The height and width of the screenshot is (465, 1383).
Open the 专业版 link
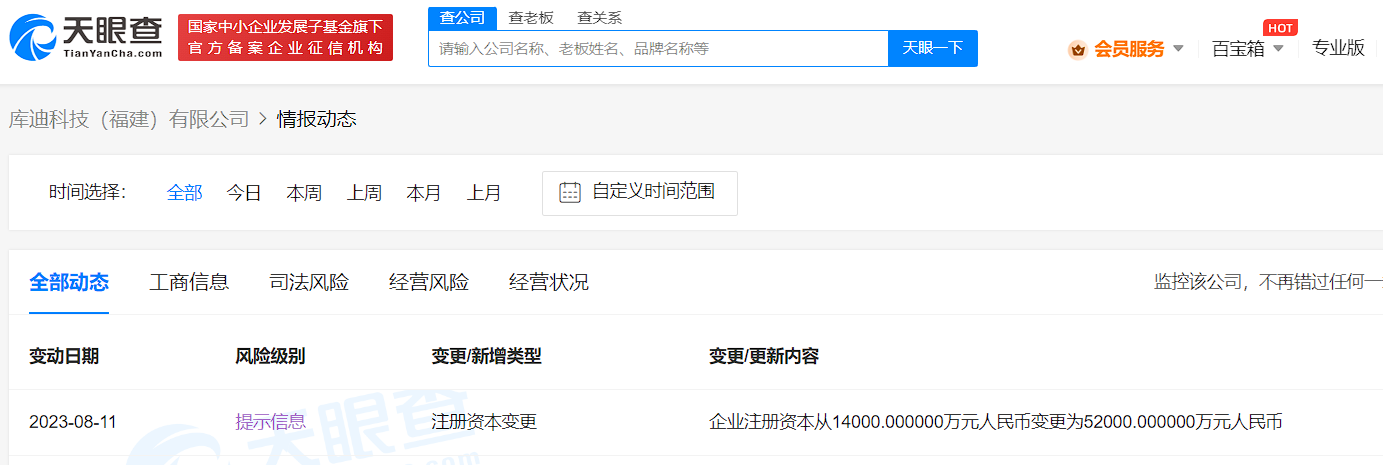click(1338, 48)
